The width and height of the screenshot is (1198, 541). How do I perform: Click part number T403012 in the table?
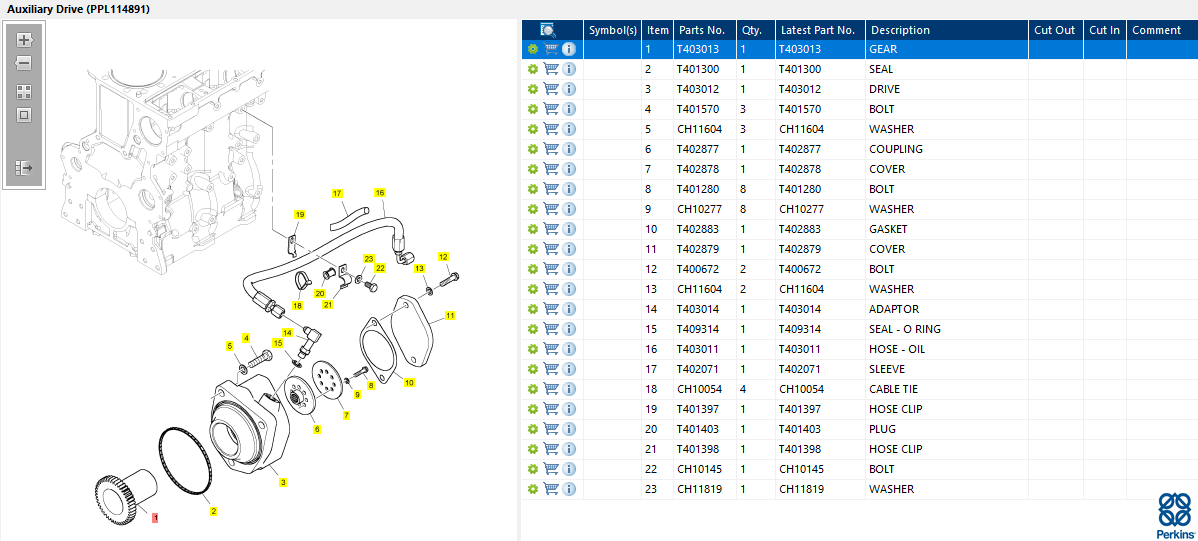[698, 89]
